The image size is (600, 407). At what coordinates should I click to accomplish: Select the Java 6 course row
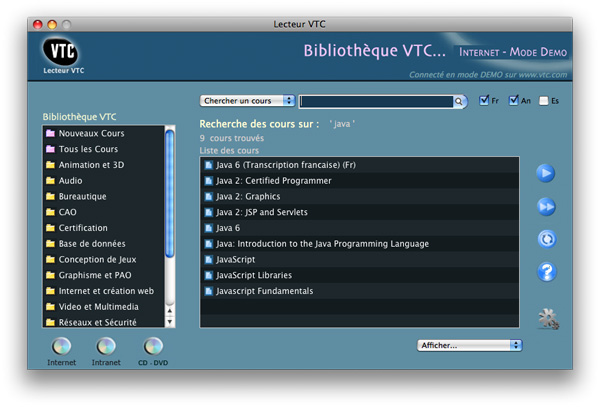click(359, 228)
